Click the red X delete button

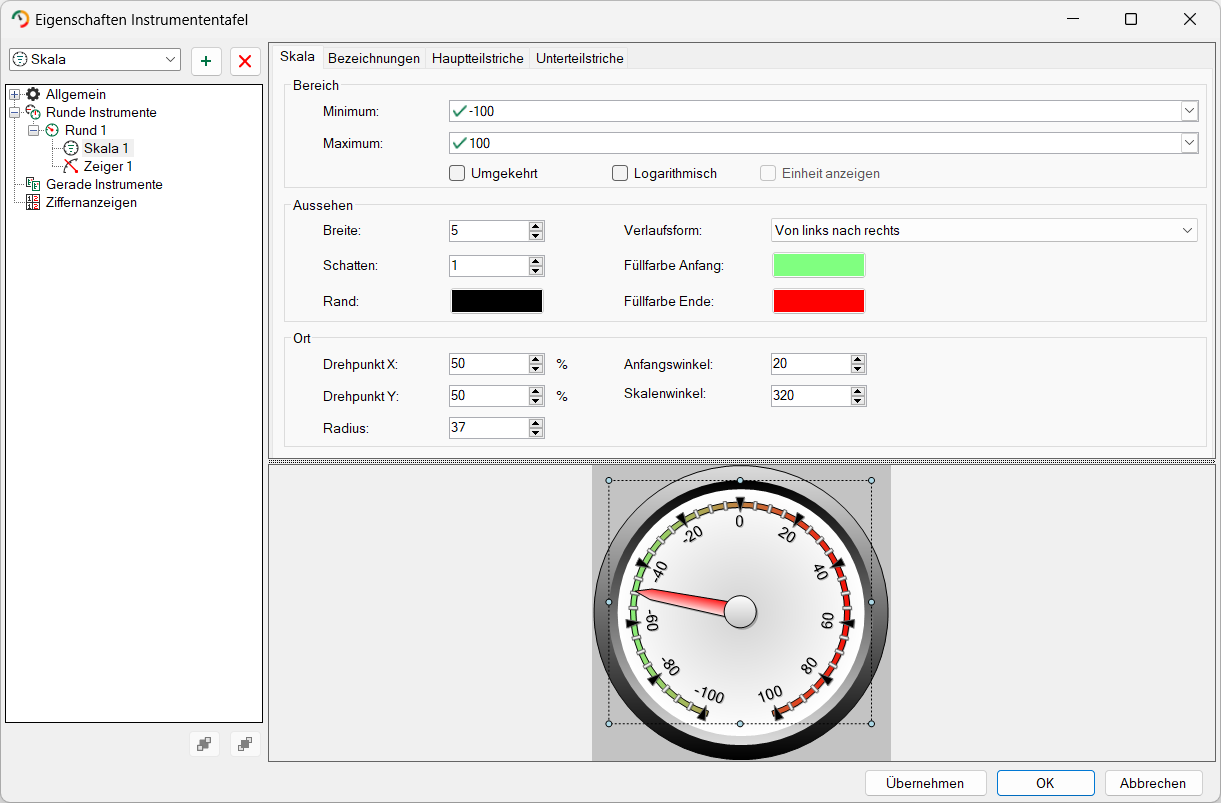[245, 61]
